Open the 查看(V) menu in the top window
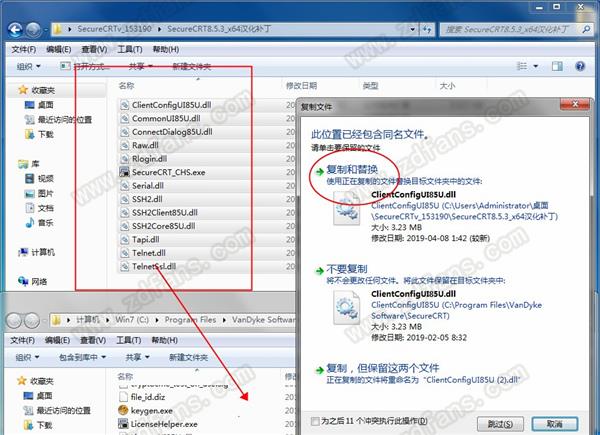Screen dimensions: 600x435 (94, 49)
